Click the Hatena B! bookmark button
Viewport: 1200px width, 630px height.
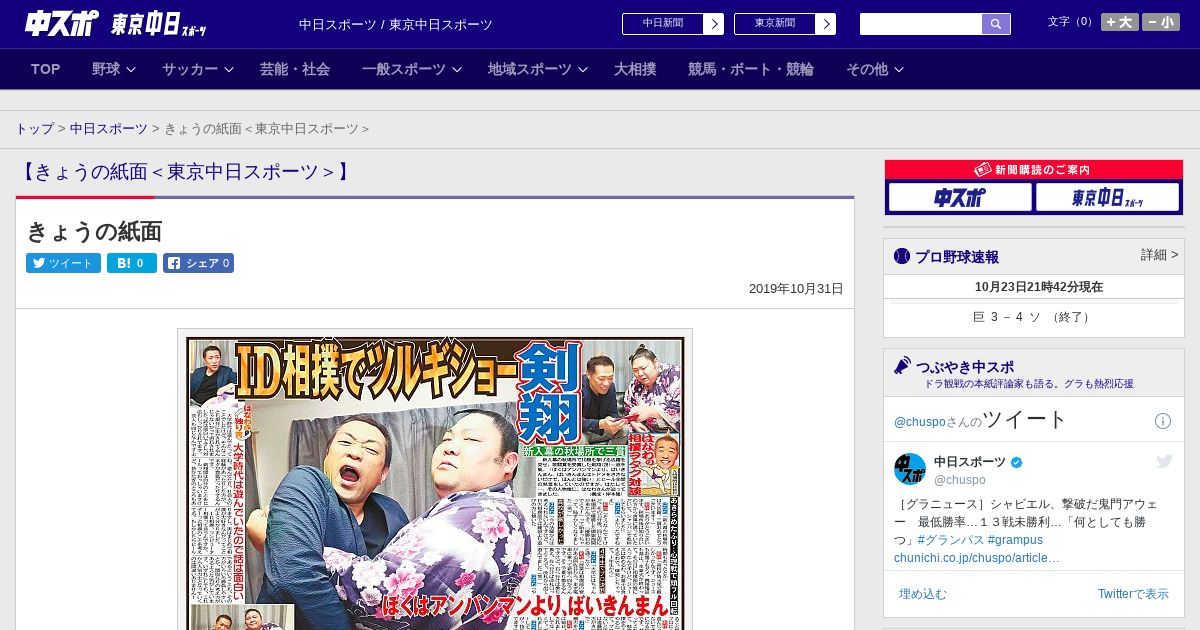132,263
